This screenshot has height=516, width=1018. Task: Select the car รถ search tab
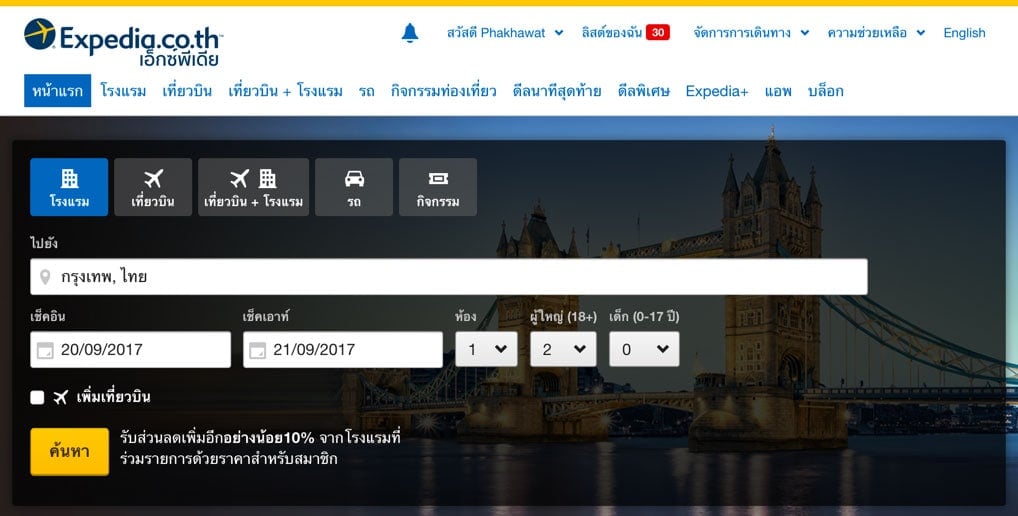(354, 187)
